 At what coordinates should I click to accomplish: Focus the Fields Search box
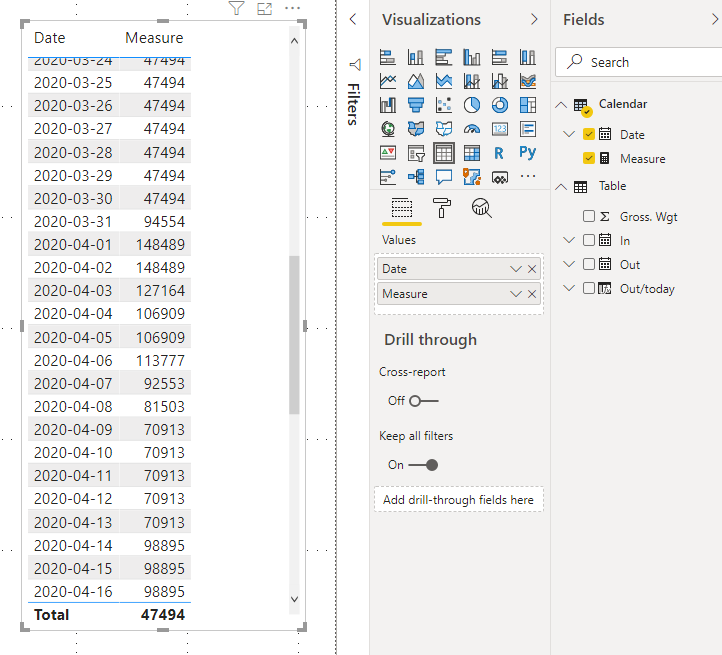pos(638,62)
